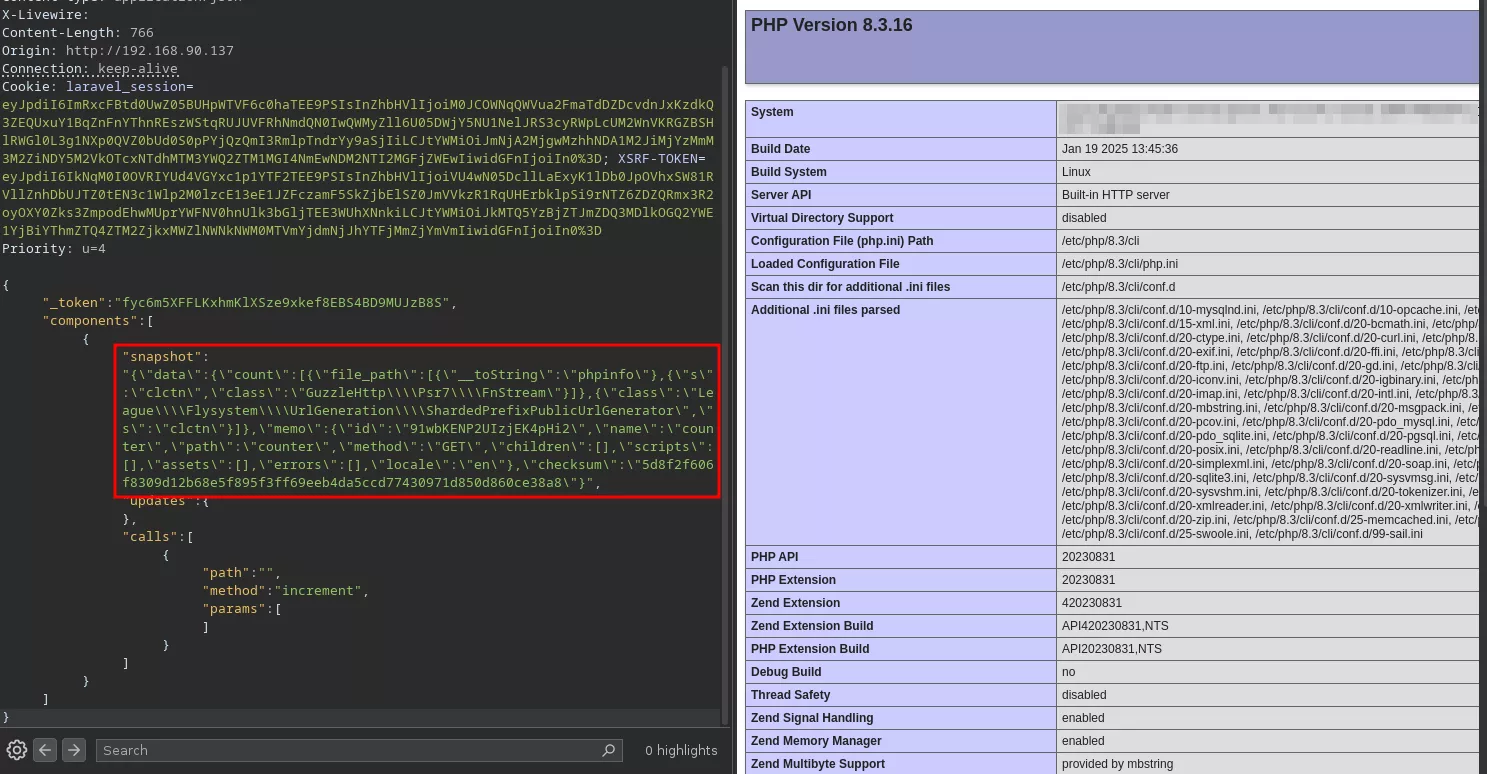This screenshot has height=774, width=1487.
Task: Click the vertical scrollbar on the right edge
Action: [1483, 400]
